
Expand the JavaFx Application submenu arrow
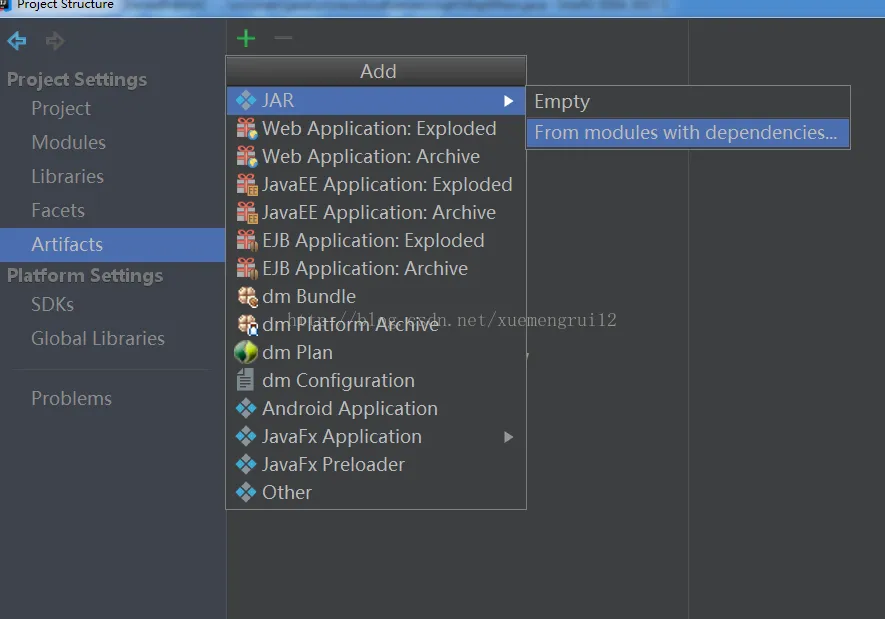coord(509,437)
